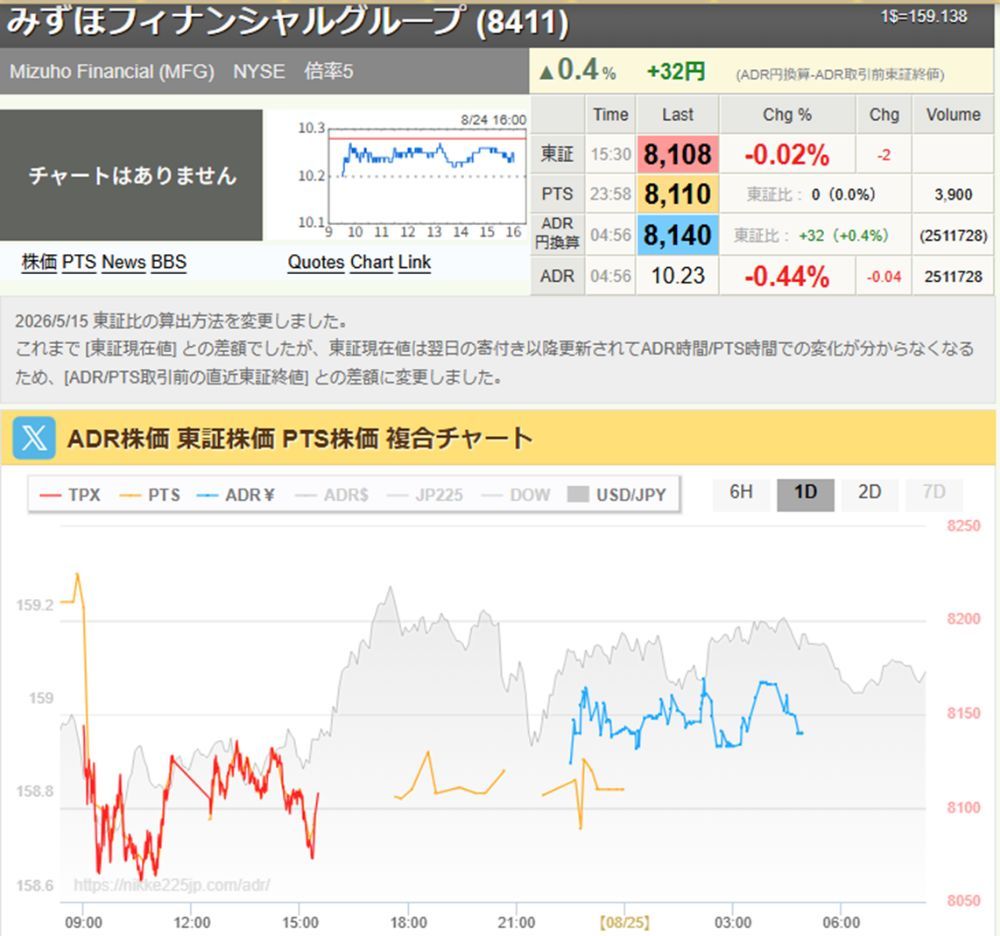Enable the DOW series in chart legend

516,495
